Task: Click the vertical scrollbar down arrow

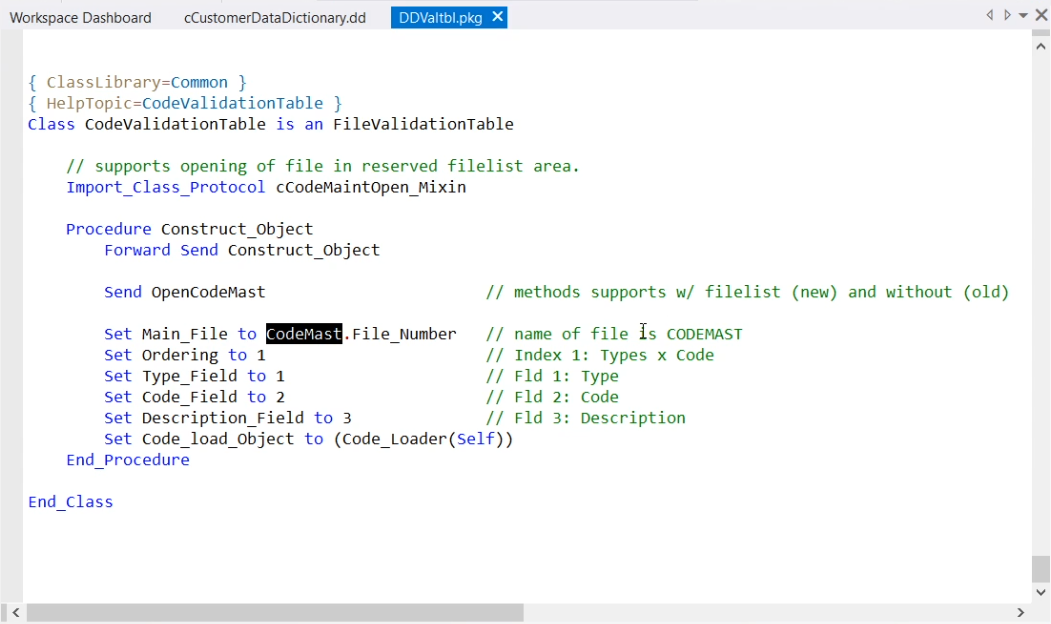Action: 1041,592
